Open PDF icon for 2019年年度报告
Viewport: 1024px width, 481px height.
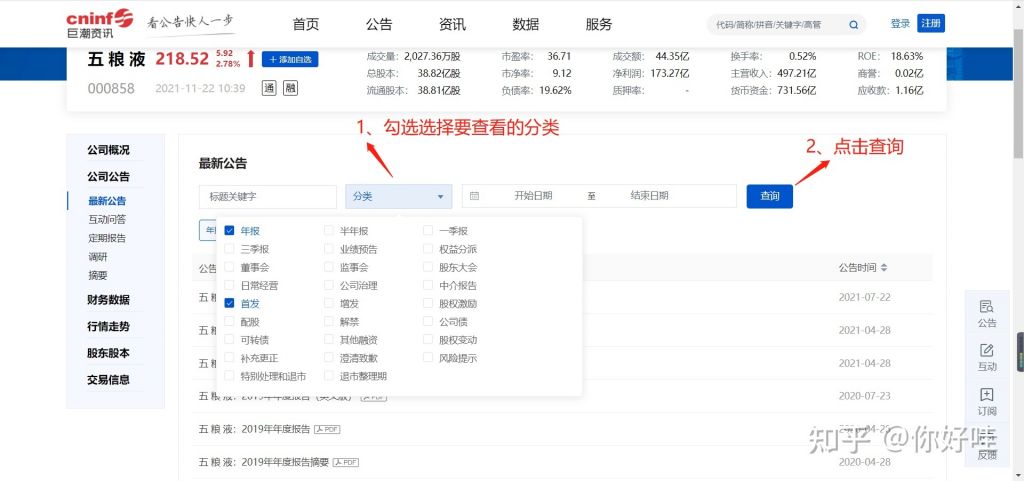pos(327,429)
